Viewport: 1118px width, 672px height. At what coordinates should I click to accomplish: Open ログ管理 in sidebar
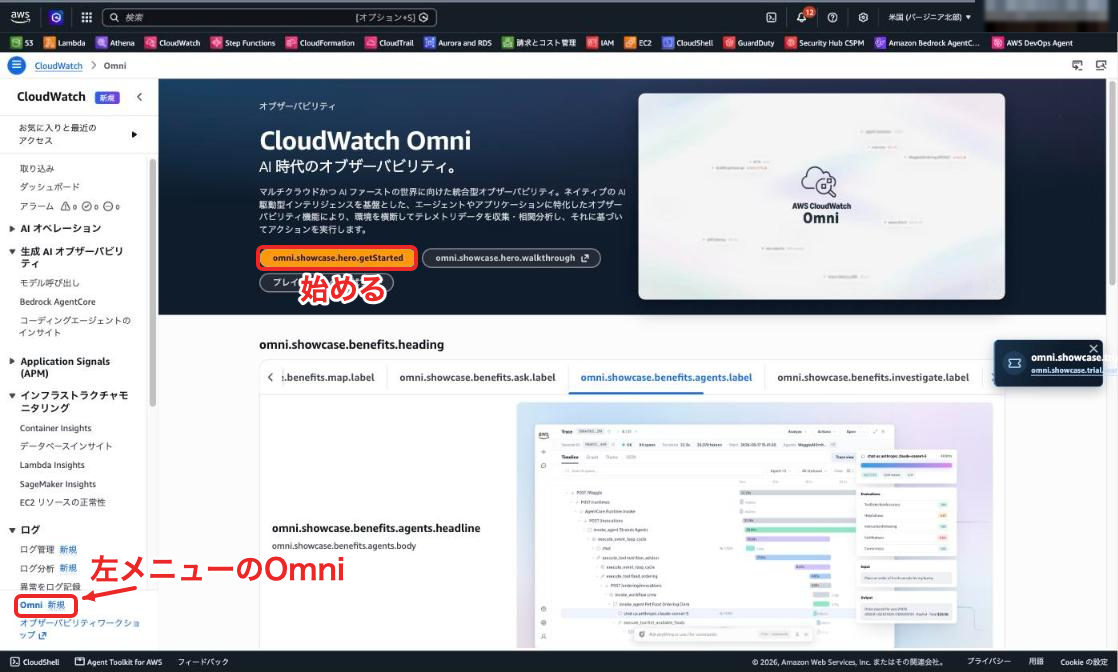click(38, 550)
